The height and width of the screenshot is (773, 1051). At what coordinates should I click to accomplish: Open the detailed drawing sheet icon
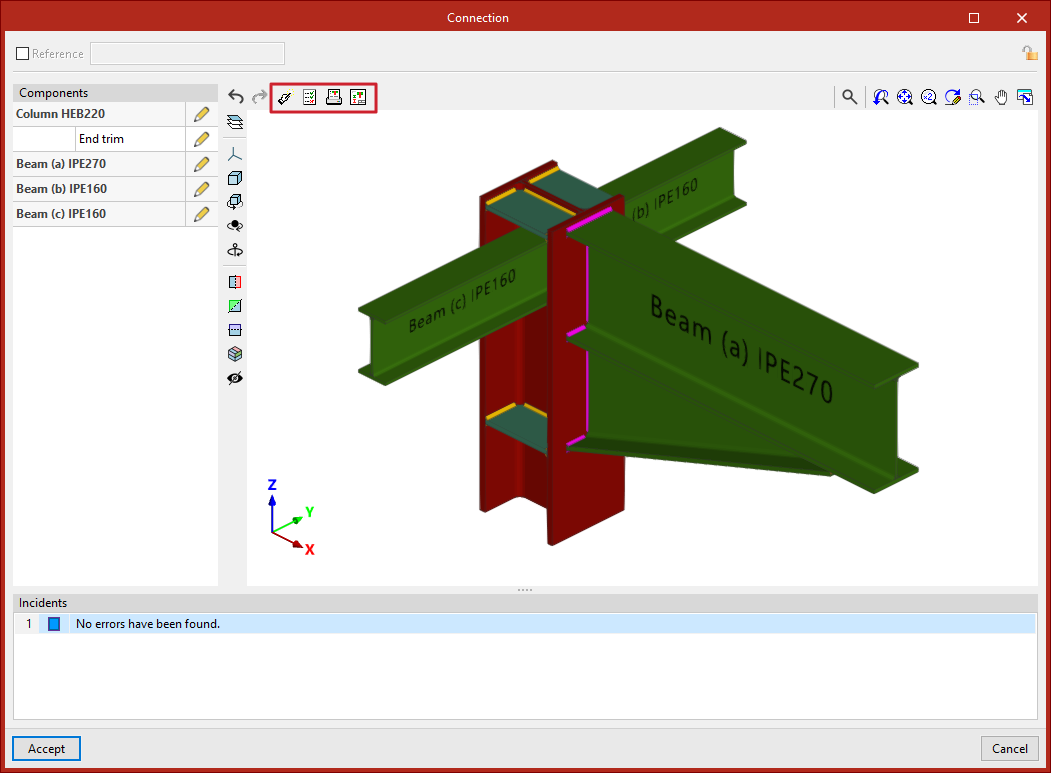(x=359, y=98)
